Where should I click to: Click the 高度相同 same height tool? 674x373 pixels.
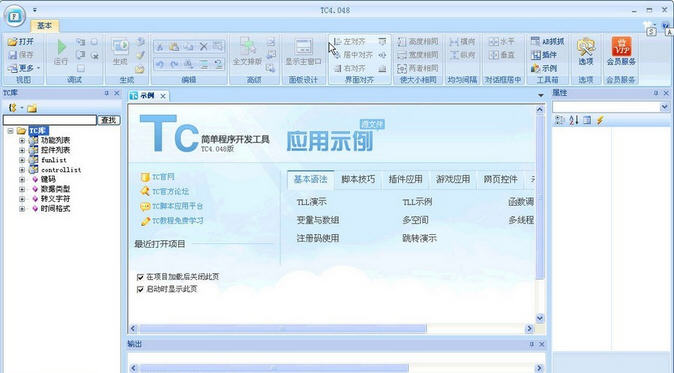(418, 41)
